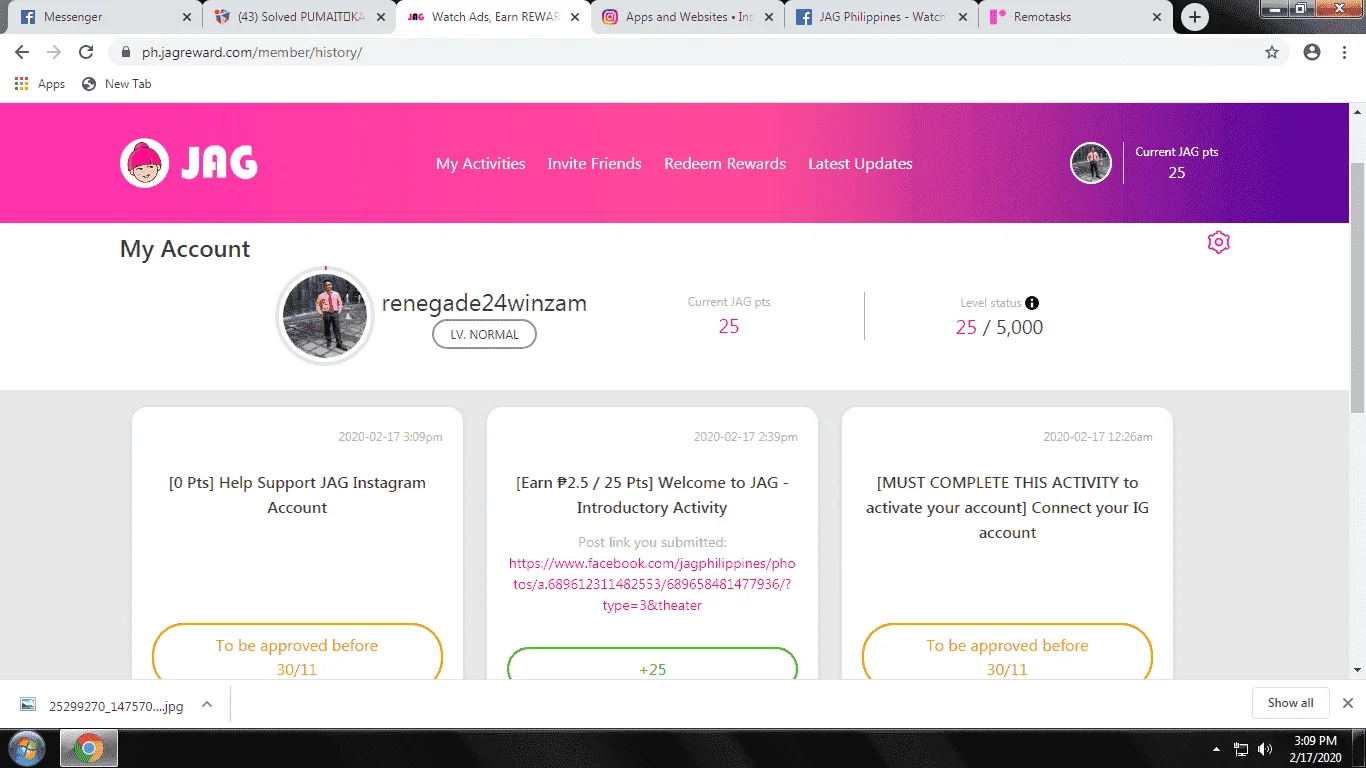Click the +25 points status button

click(652, 665)
